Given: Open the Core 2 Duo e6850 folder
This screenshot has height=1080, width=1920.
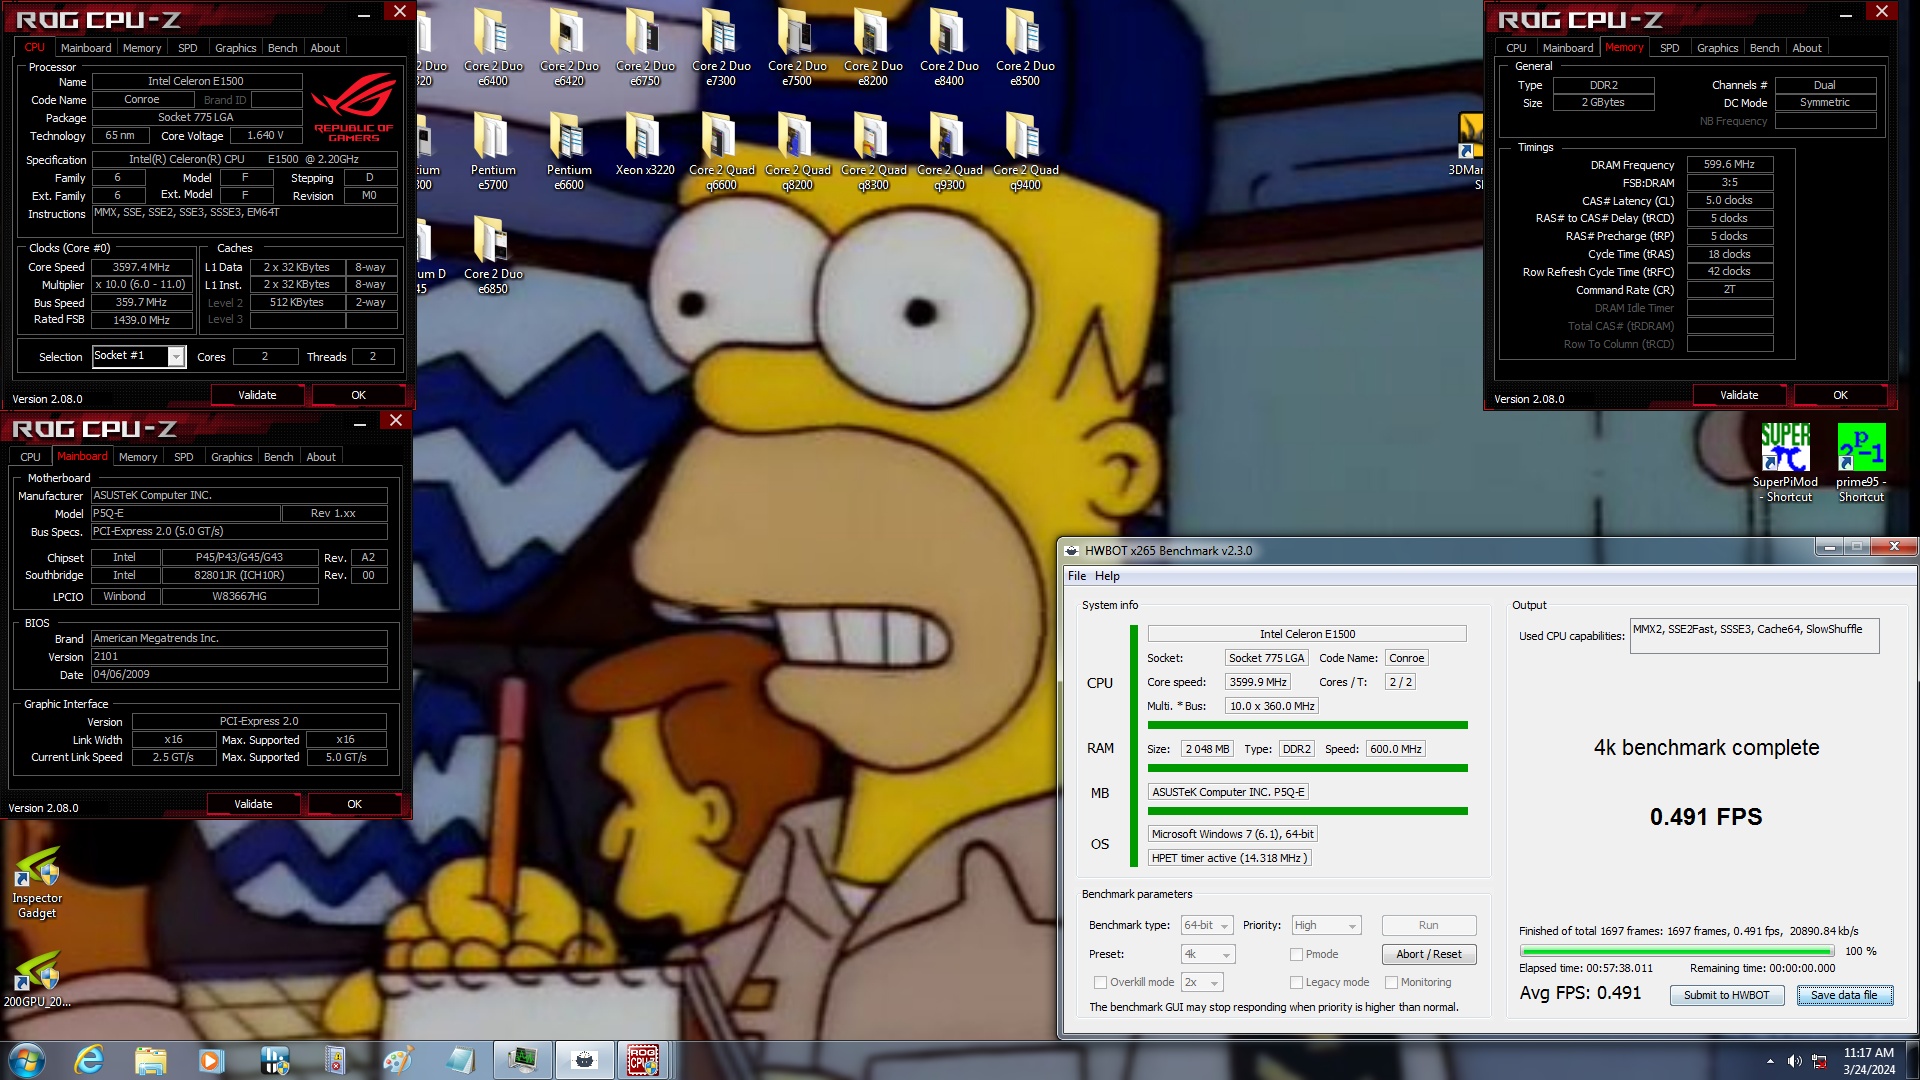Looking at the screenshot, I should (493, 255).
